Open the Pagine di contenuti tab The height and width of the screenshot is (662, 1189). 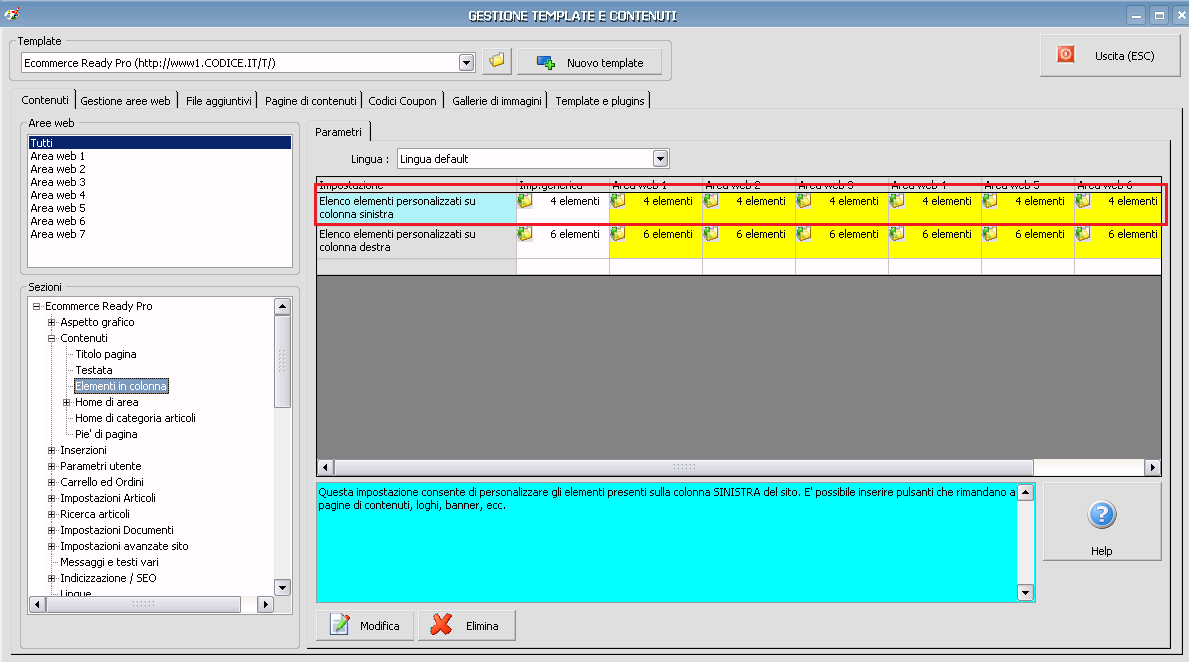310,101
